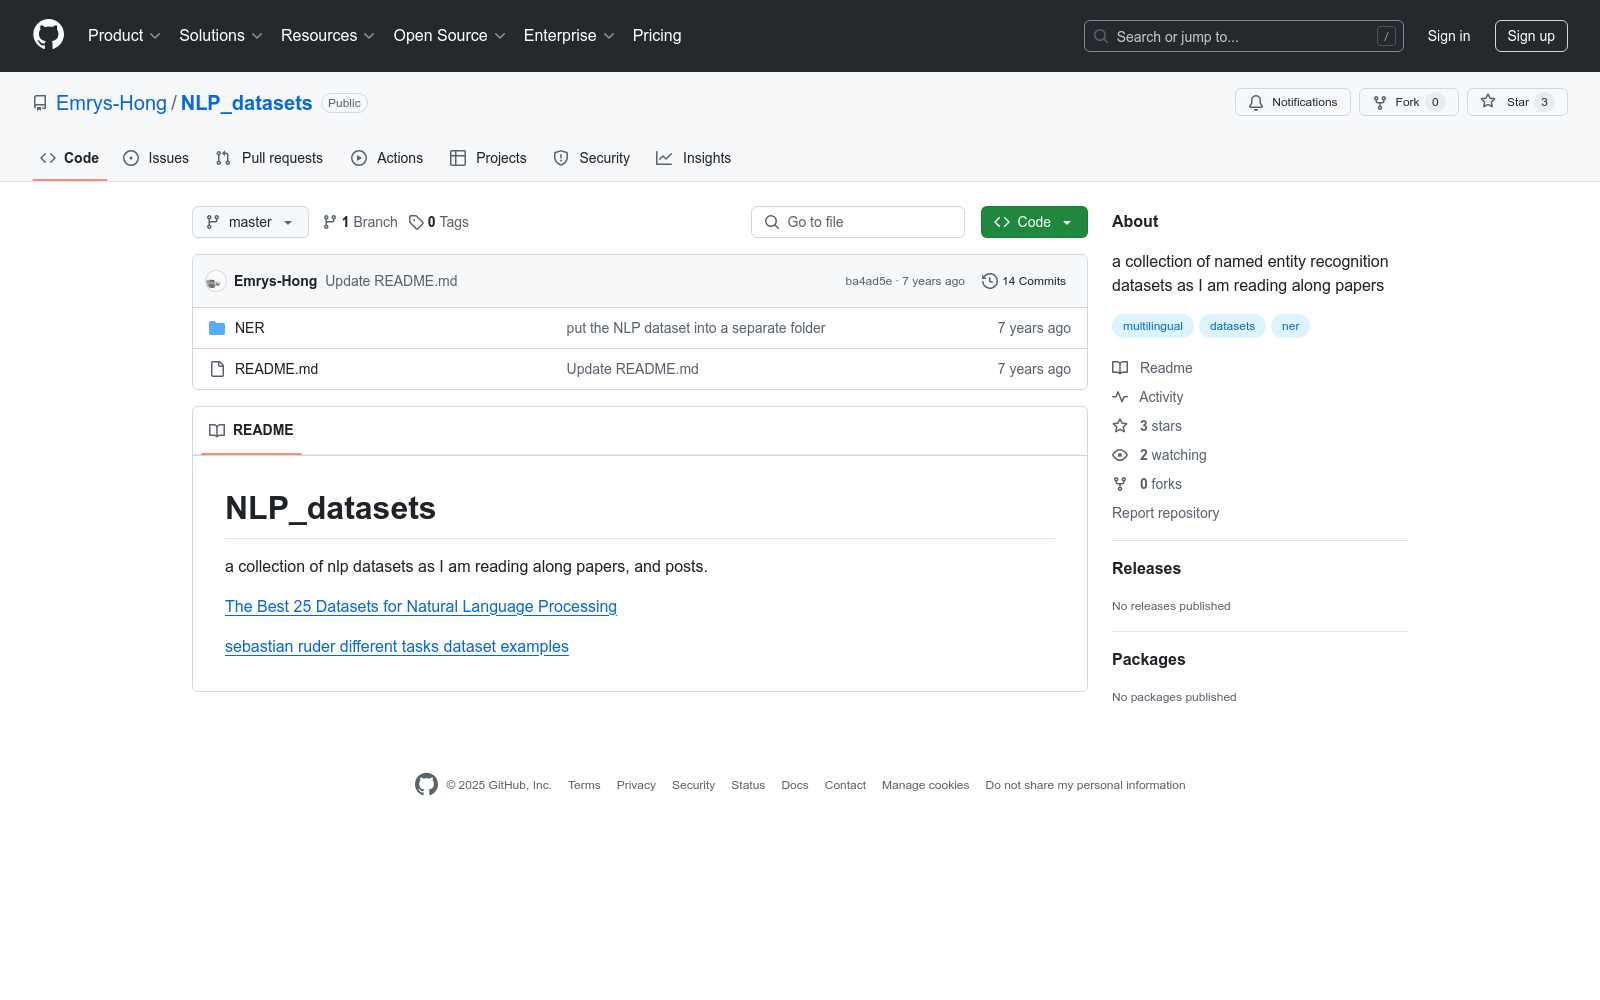This screenshot has height=1000, width=1600.
Task: Open the master branch selector
Action: pos(250,222)
